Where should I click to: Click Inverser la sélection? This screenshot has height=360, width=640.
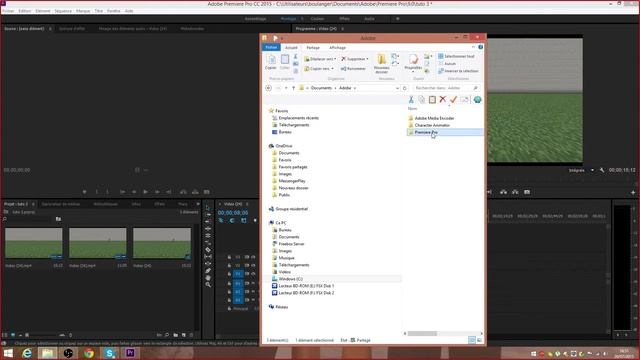tap(458, 71)
